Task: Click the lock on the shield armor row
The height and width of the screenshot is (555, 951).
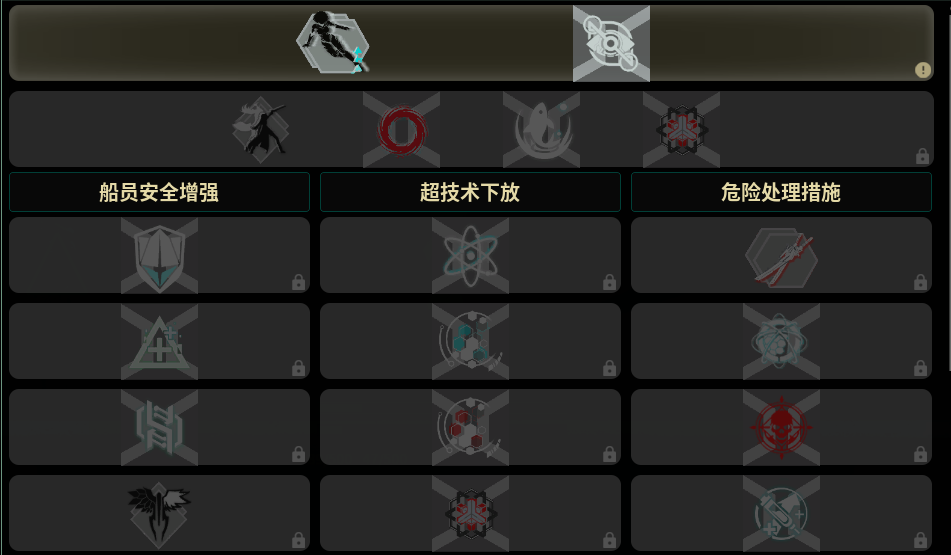Action: 298,282
